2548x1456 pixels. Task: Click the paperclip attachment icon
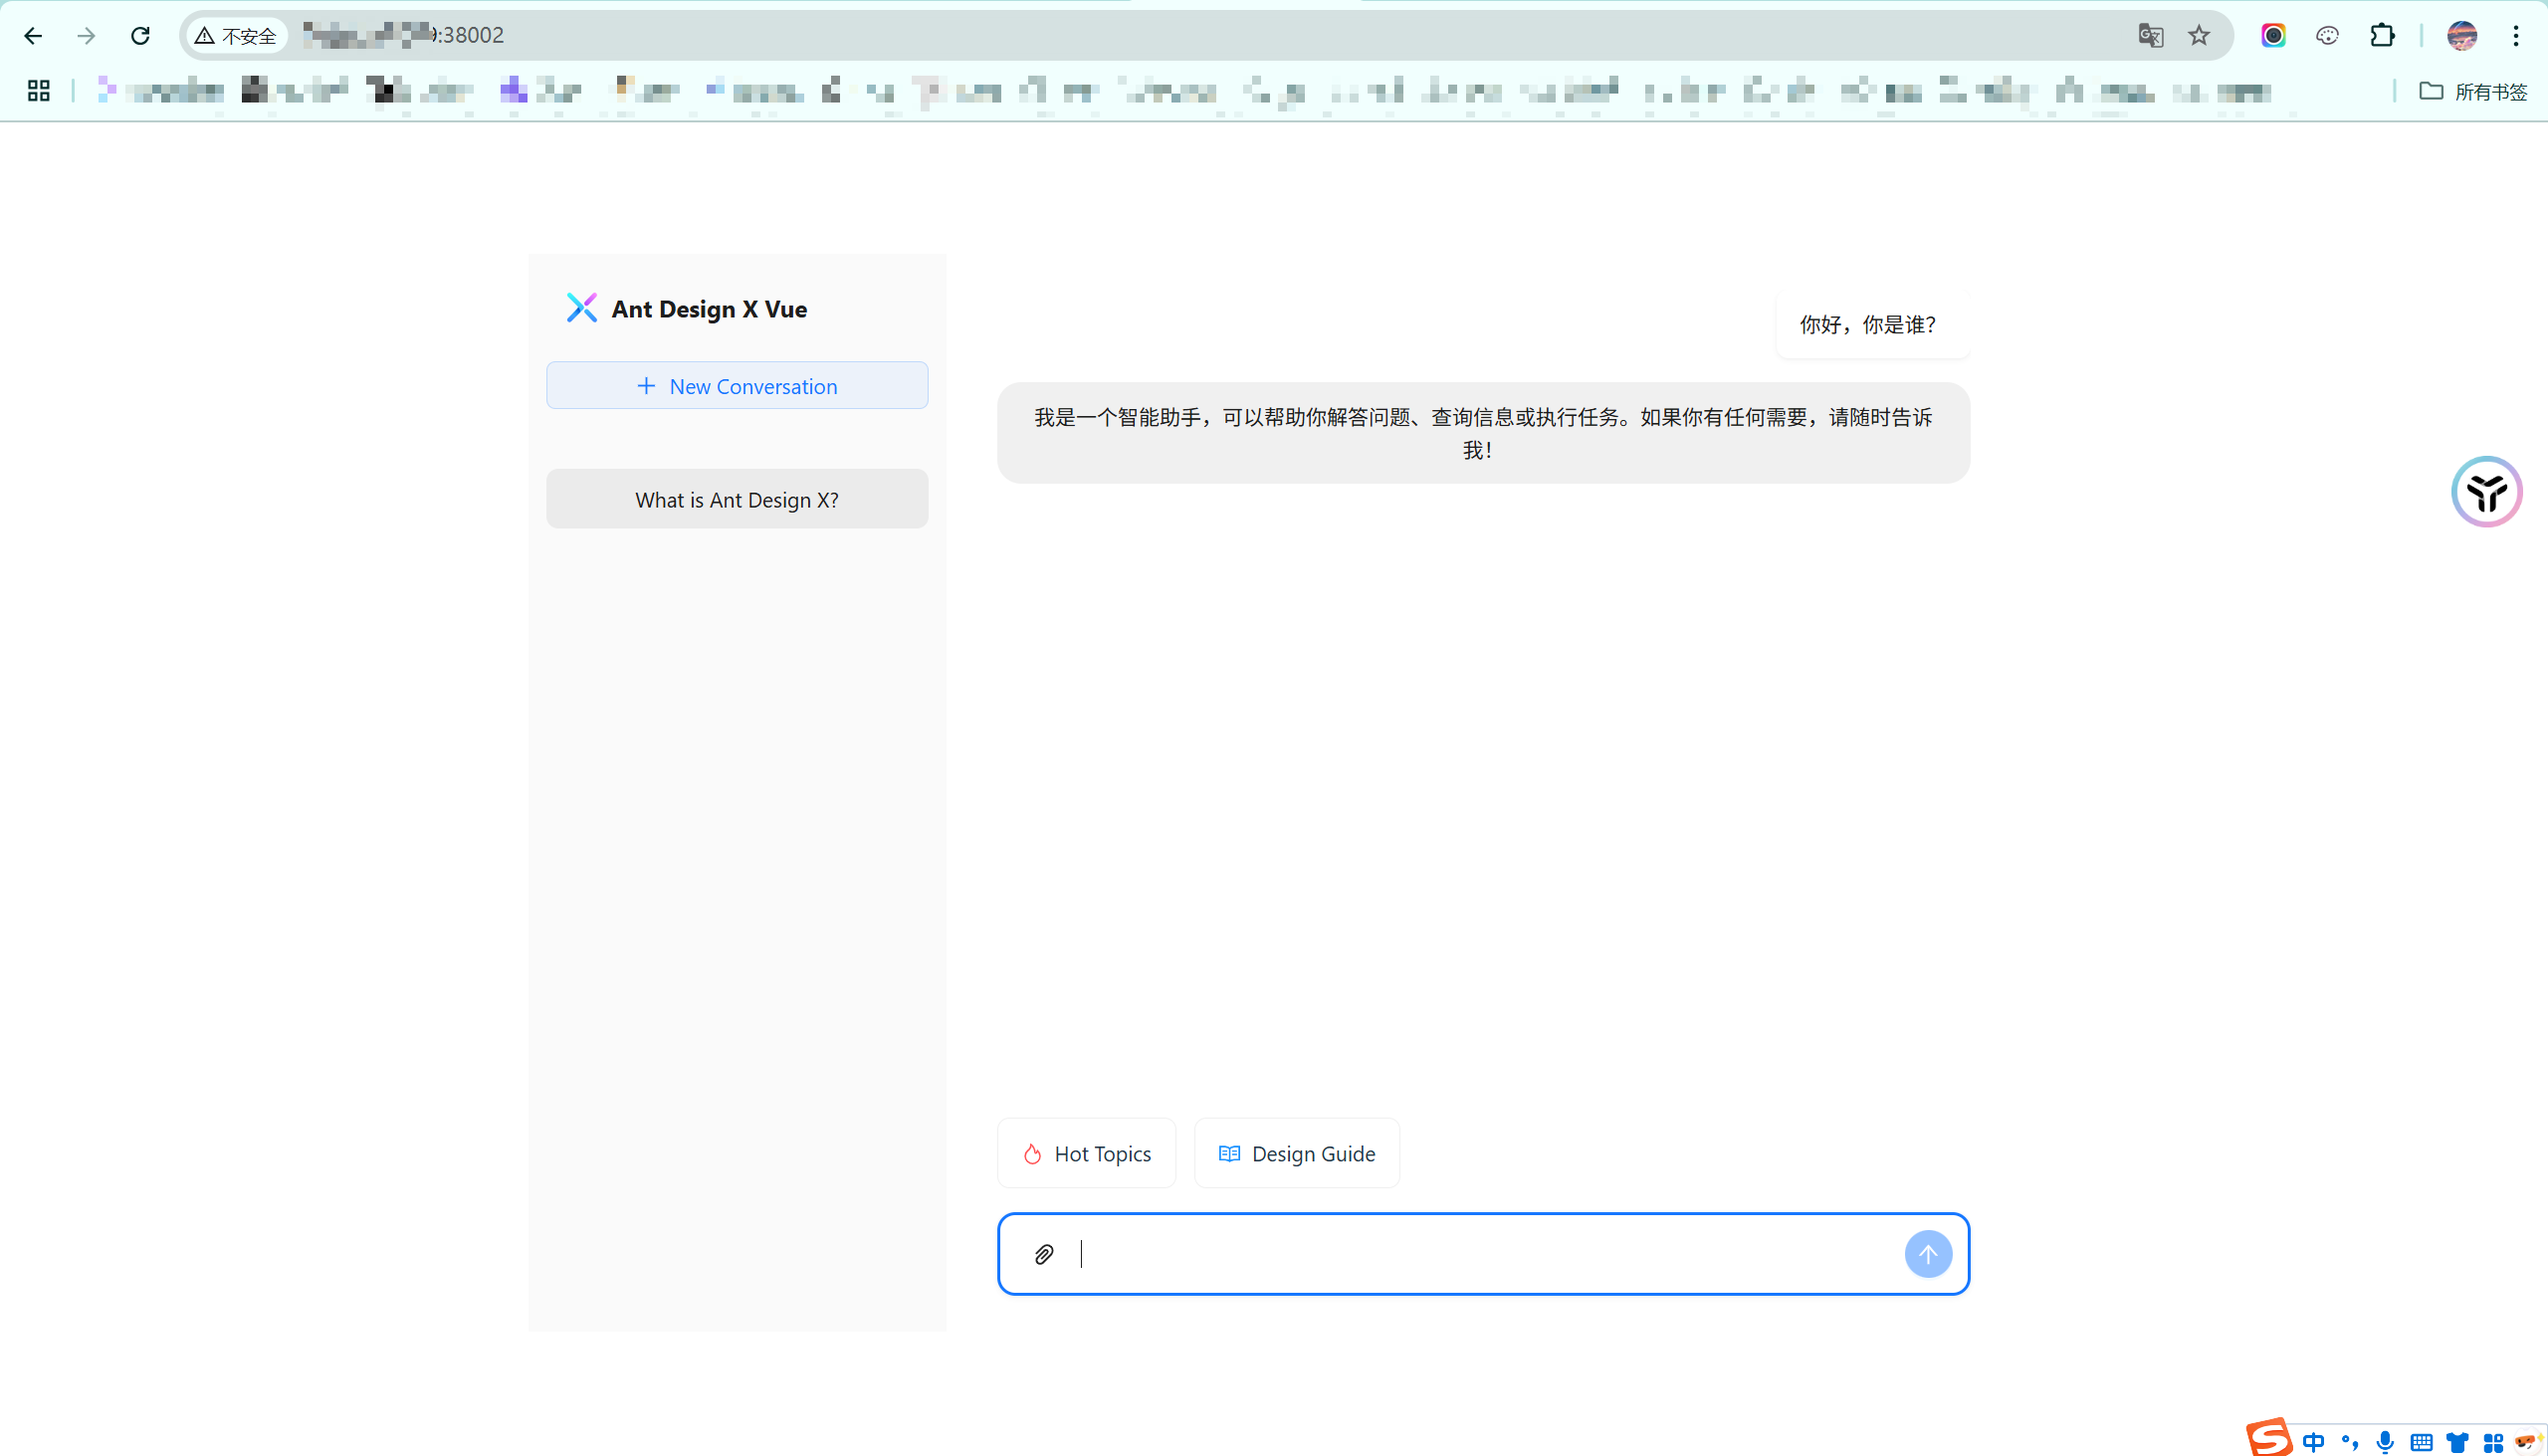coord(1044,1254)
